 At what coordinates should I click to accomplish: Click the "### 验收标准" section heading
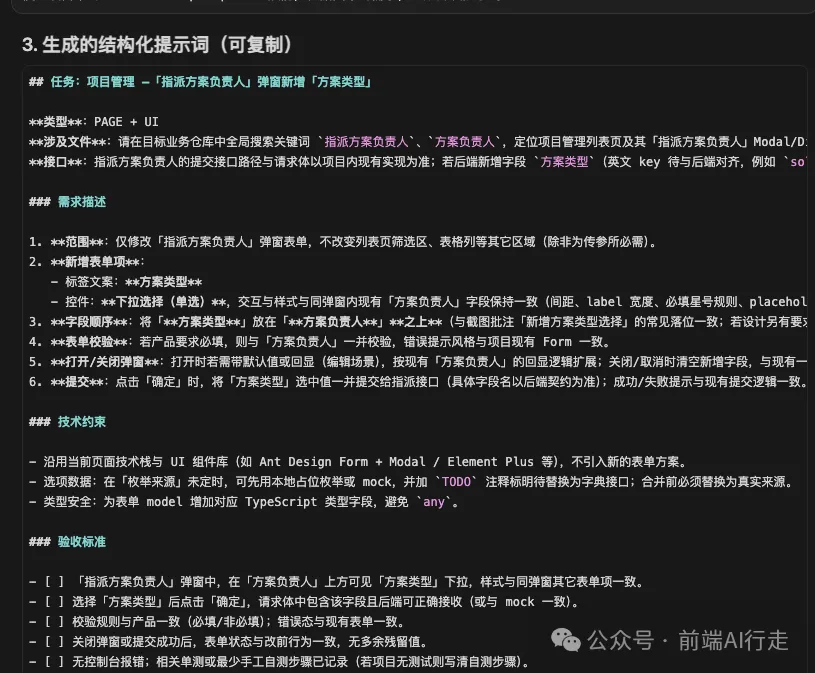tap(68, 542)
